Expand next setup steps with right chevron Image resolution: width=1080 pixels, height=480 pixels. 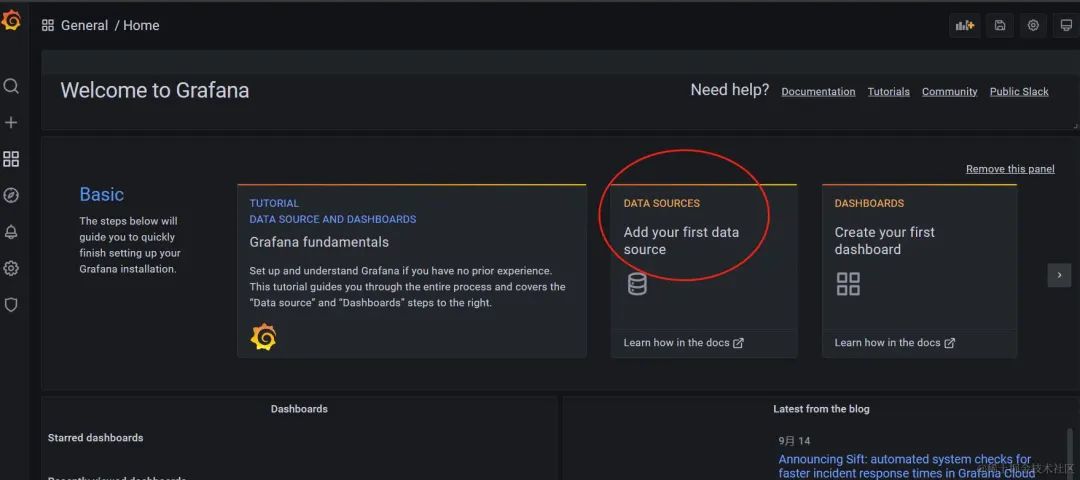click(x=1059, y=275)
